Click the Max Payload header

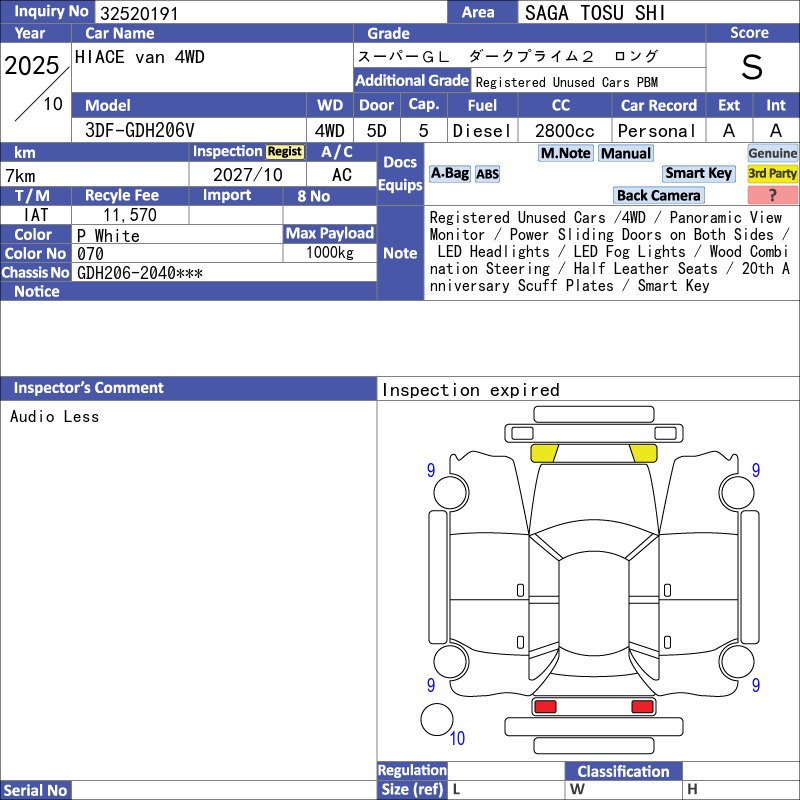tap(330, 234)
